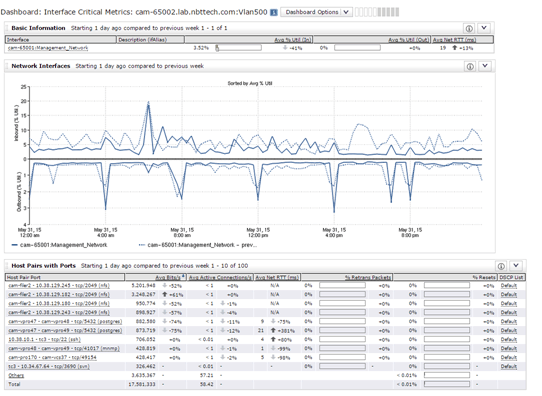Open cam-65001:Management_Network interface link
Viewport: 542px width, 396px height.
pos(48,48)
